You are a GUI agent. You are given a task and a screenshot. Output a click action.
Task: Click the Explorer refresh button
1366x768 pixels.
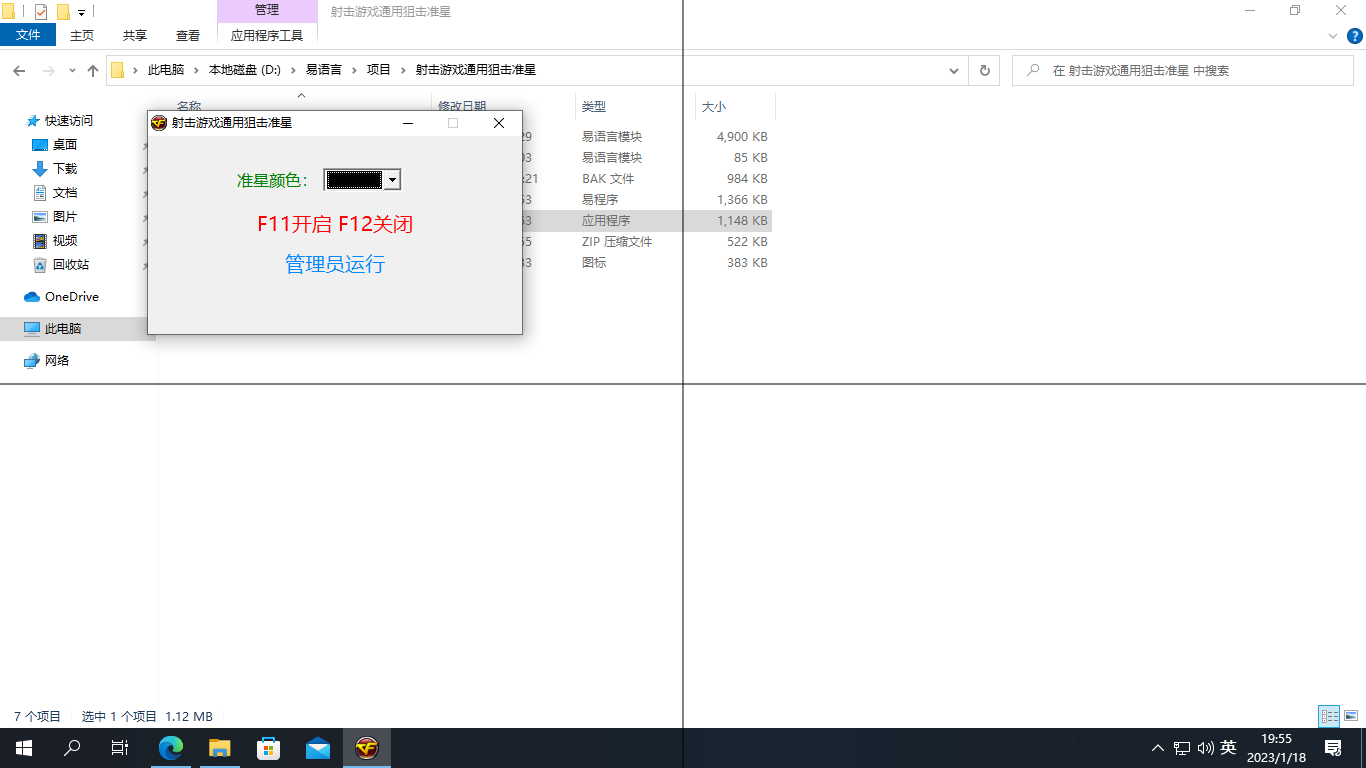tap(984, 71)
